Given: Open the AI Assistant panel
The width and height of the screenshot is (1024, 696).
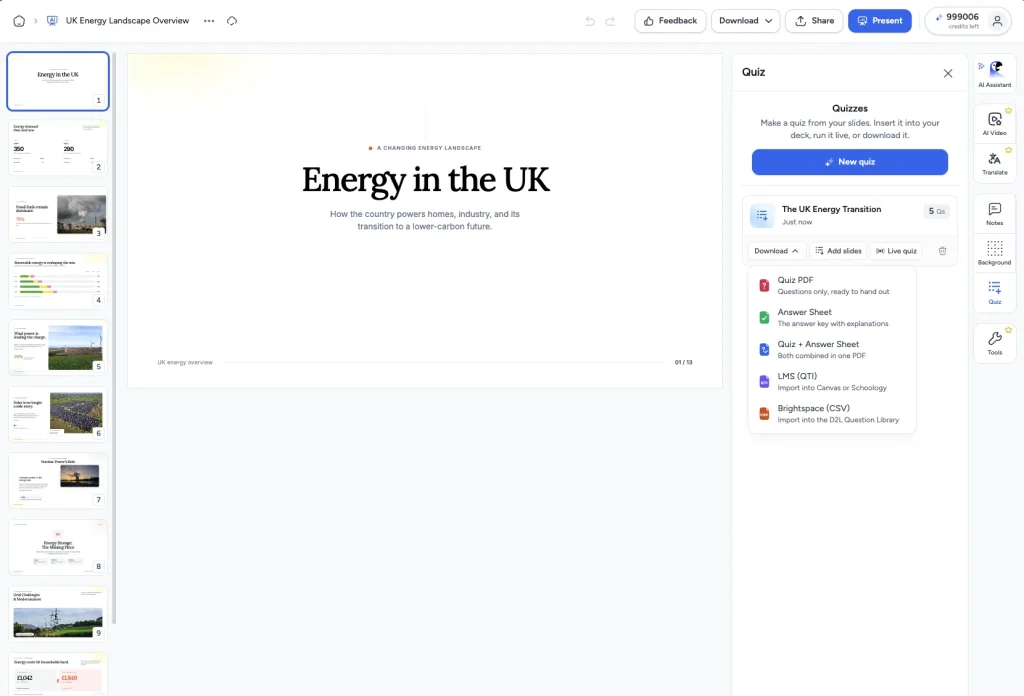Looking at the screenshot, I should [995, 73].
